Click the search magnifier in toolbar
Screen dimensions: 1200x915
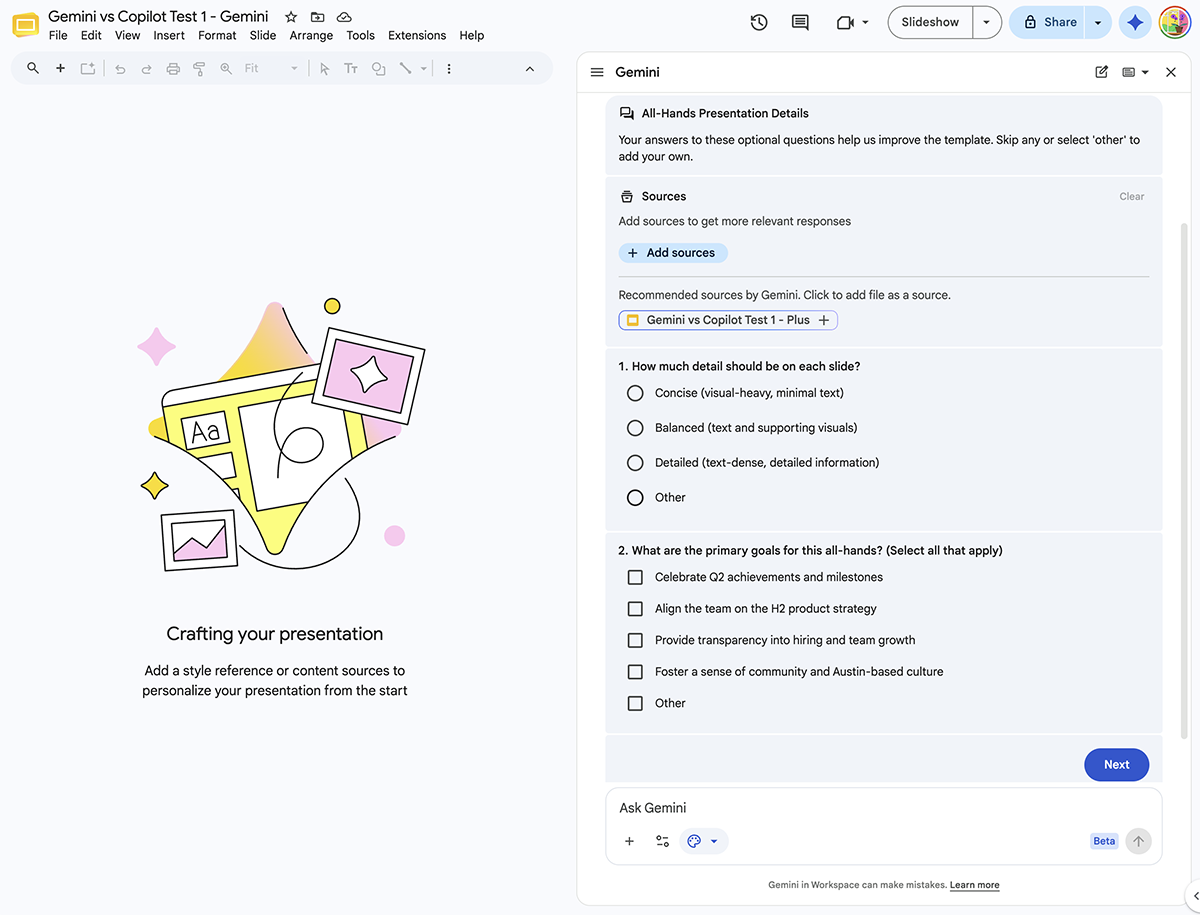(33, 68)
